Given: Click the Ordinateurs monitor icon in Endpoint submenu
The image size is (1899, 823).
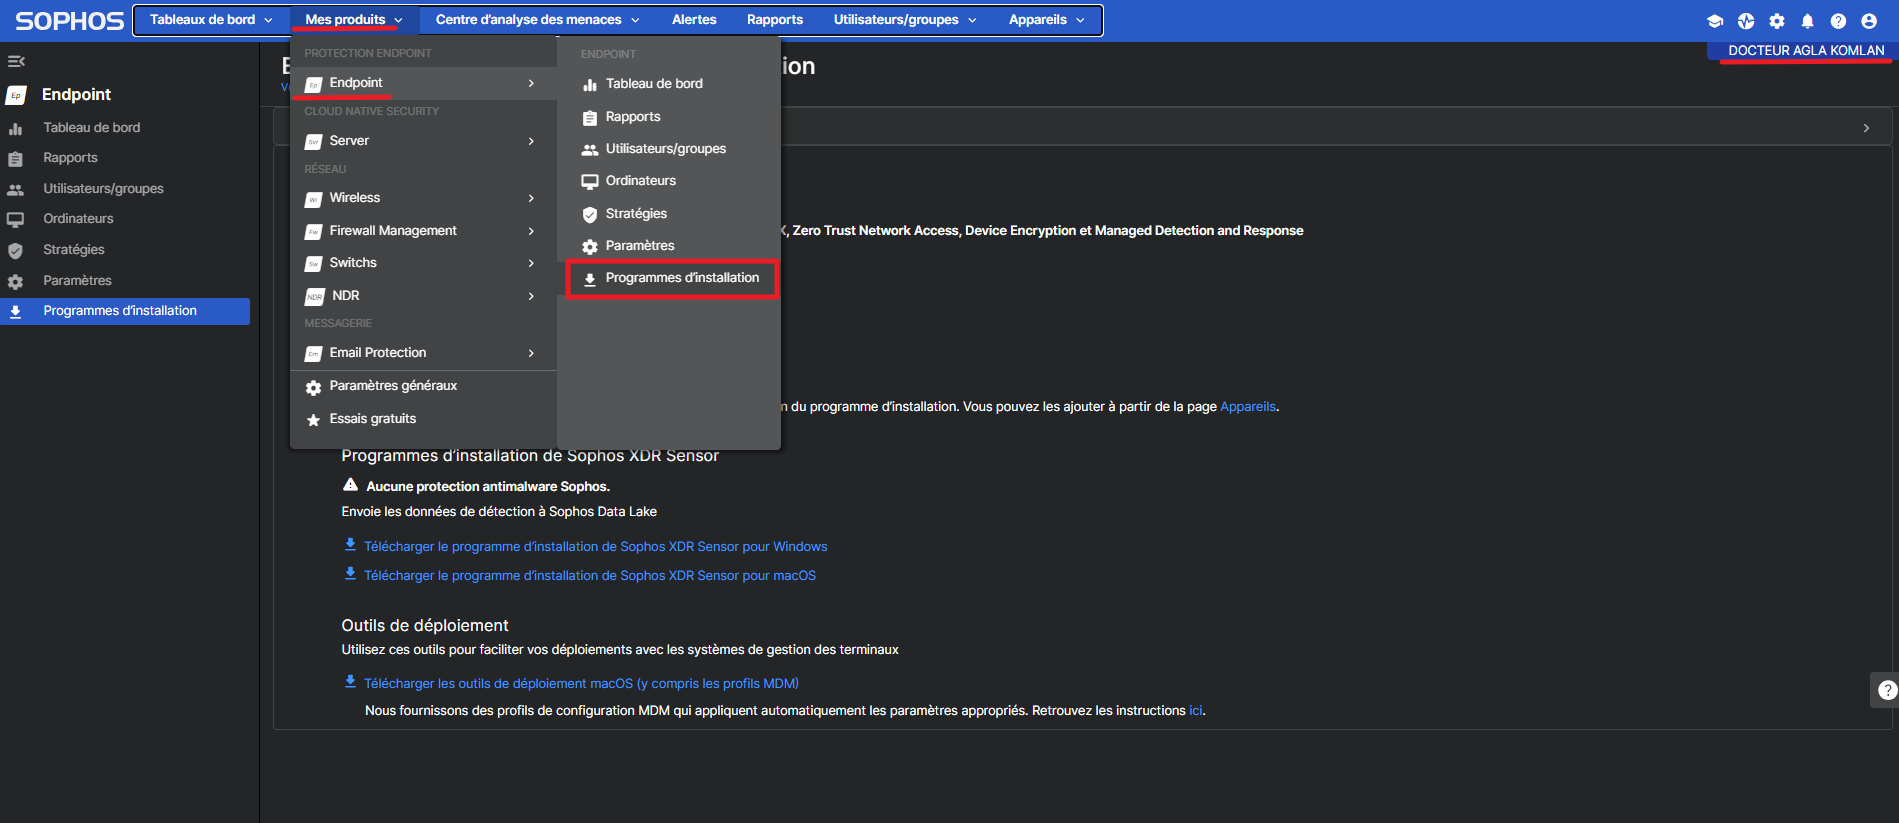Looking at the screenshot, I should click(x=590, y=182).
